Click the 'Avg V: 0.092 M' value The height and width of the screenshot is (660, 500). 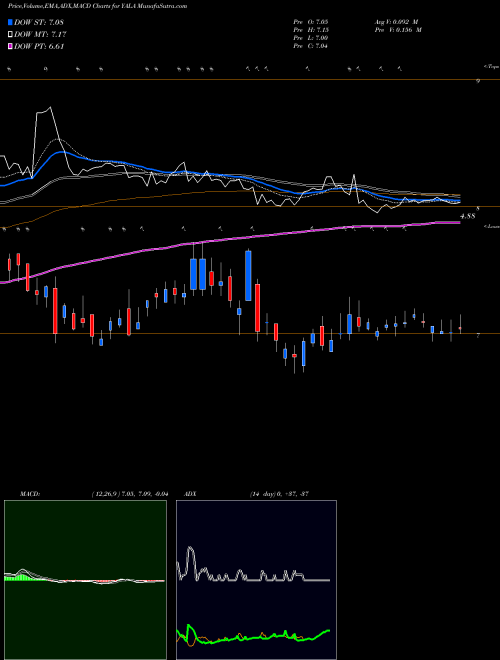tap(397, 22)
